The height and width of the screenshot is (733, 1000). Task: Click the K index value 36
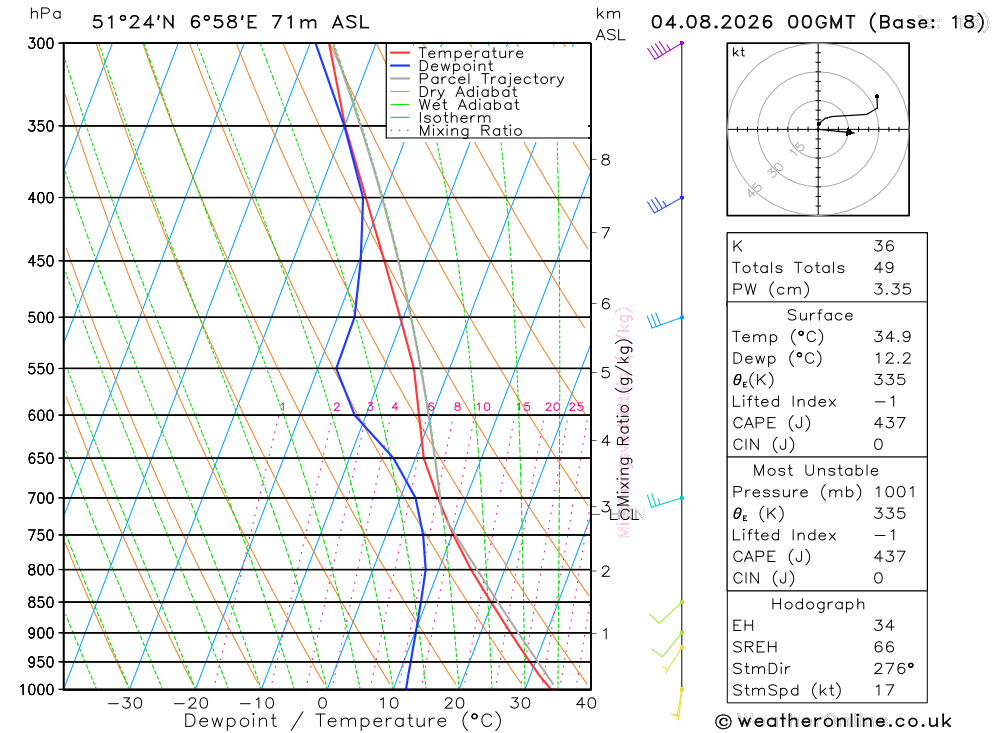(x=884, y=246)
